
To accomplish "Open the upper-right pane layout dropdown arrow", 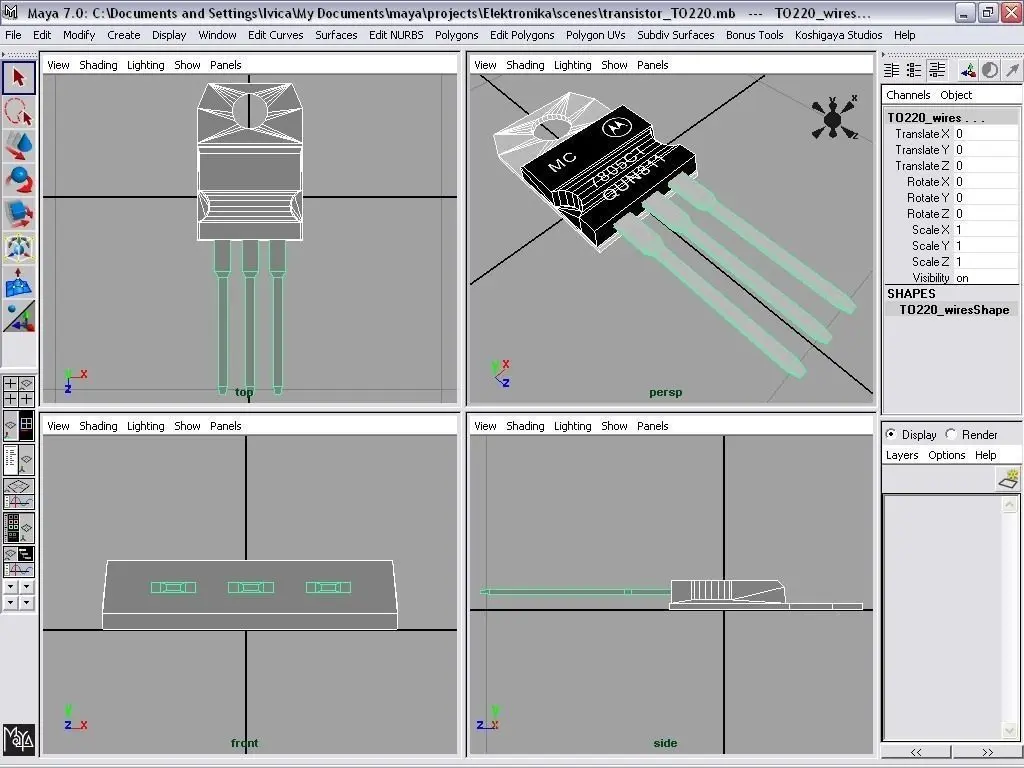I will pyautogui.click(x=26, y=587).
